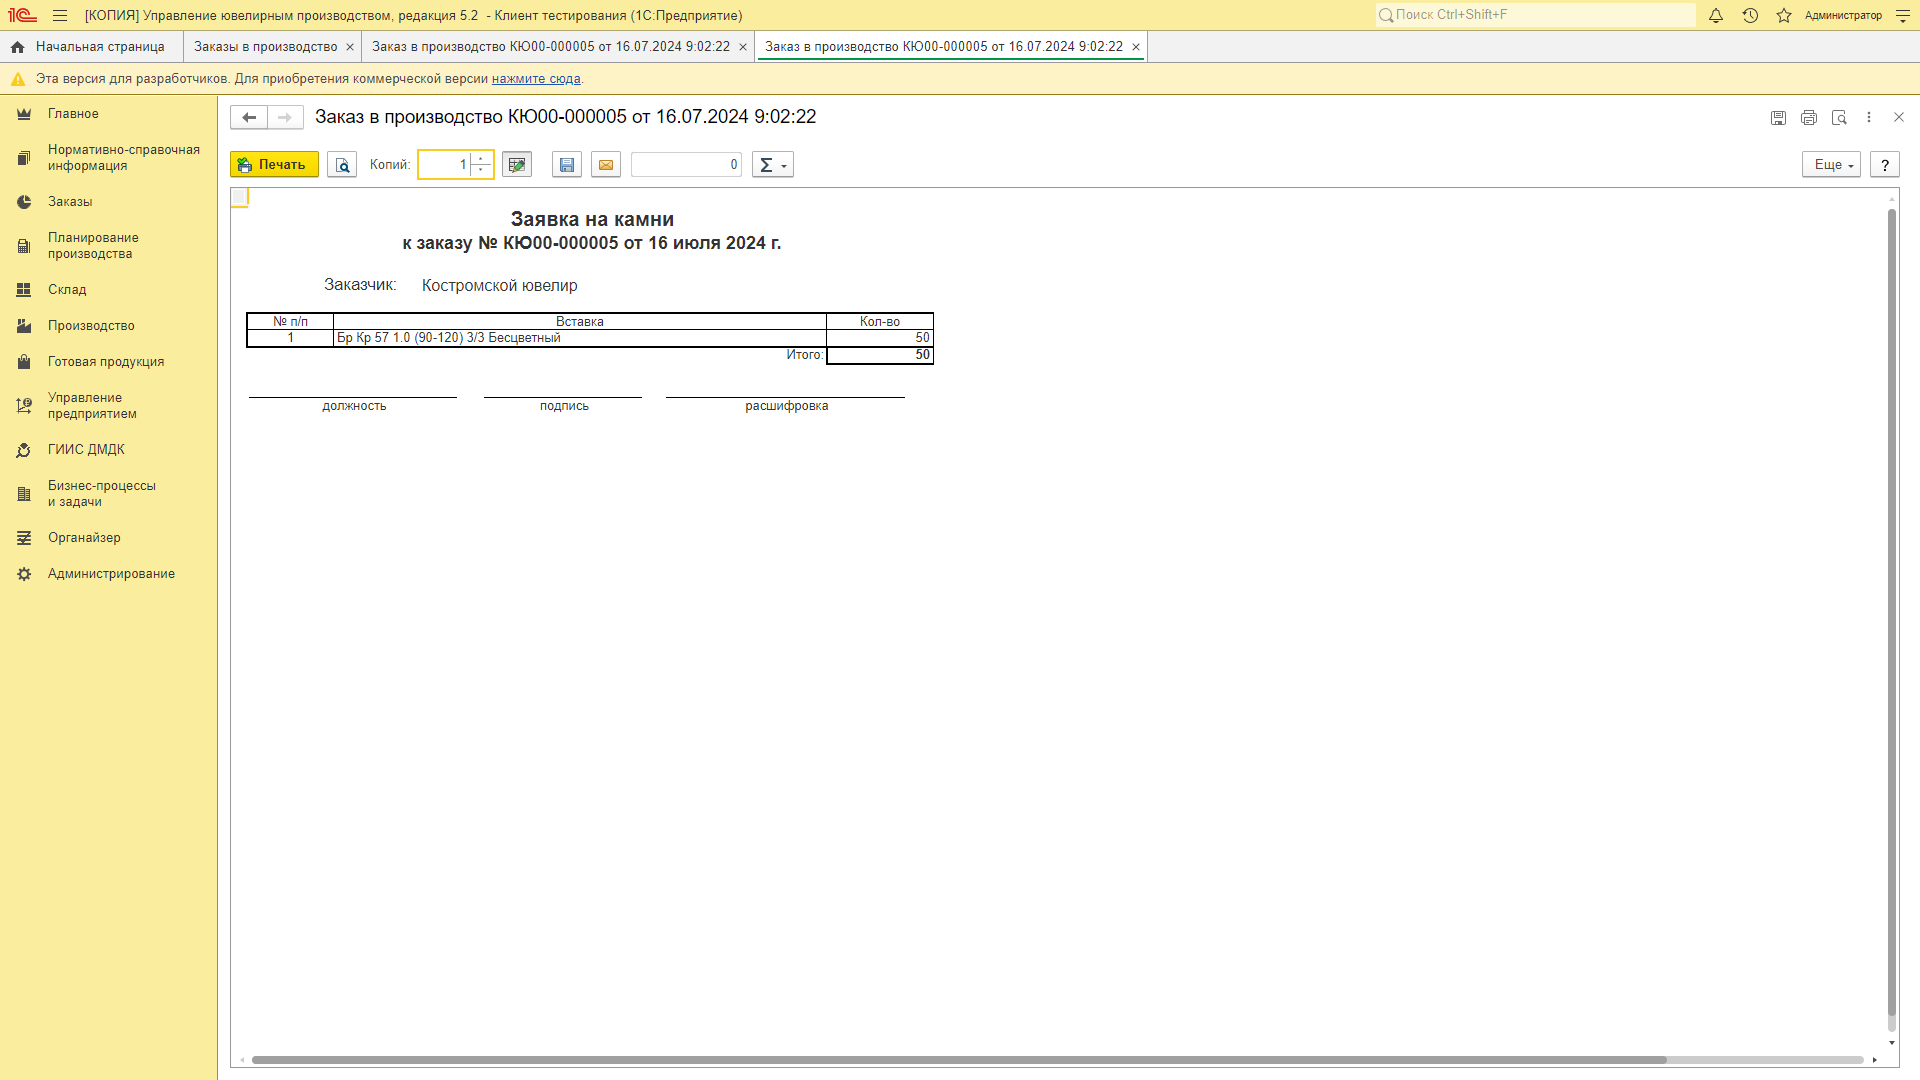Image resolution: width=1920 pixels, height=1080 pixels.
Task: Open the three-dot options menu in the header
Action: 1869,118
